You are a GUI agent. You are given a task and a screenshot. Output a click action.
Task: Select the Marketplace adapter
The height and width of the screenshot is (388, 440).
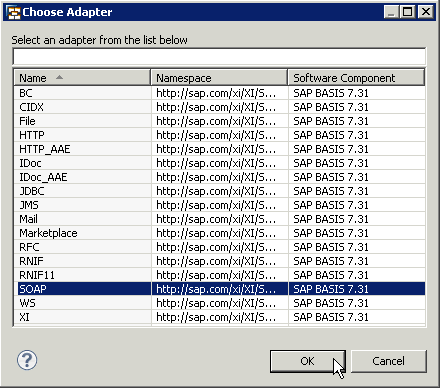[219, 233]
